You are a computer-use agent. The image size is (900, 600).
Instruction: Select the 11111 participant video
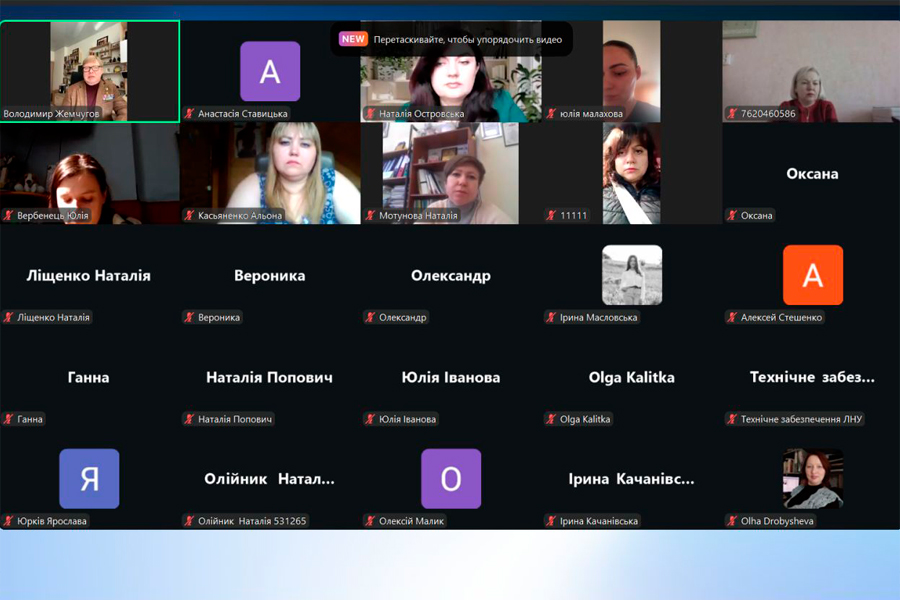pyautogui.click(x=631, y=173)
